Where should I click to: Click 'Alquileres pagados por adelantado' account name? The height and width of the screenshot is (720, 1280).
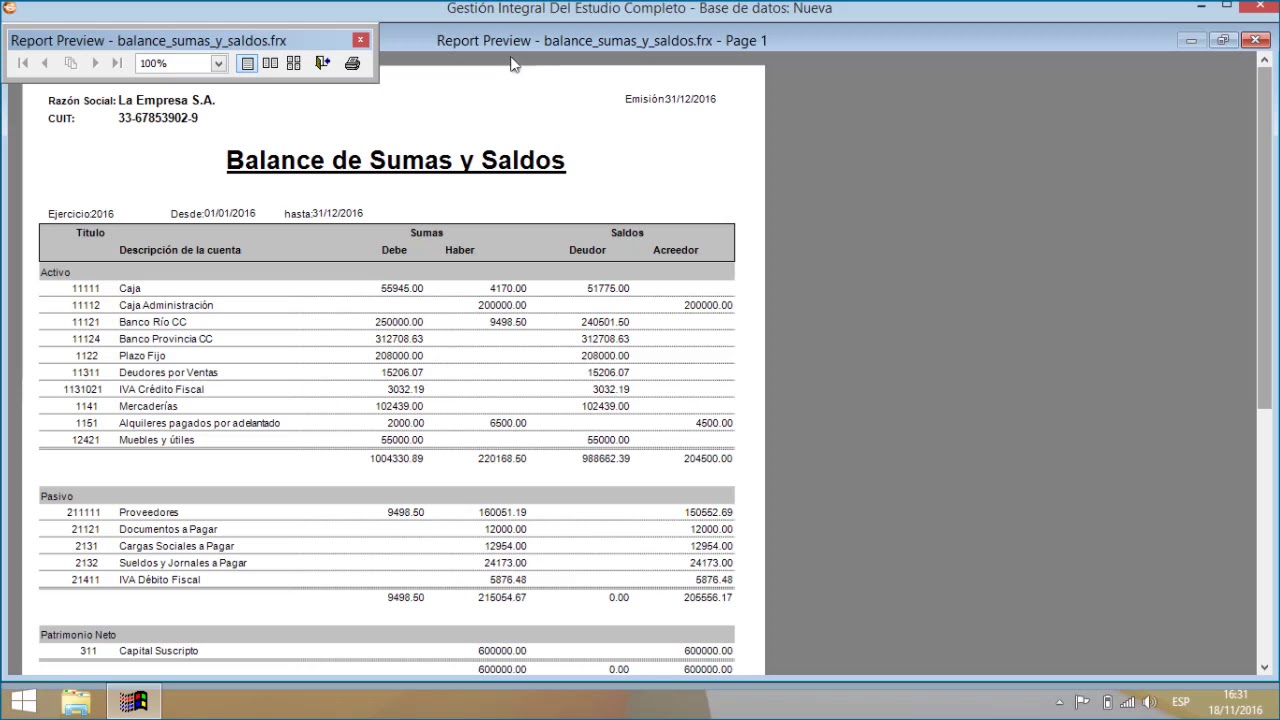tap(199, 423)
